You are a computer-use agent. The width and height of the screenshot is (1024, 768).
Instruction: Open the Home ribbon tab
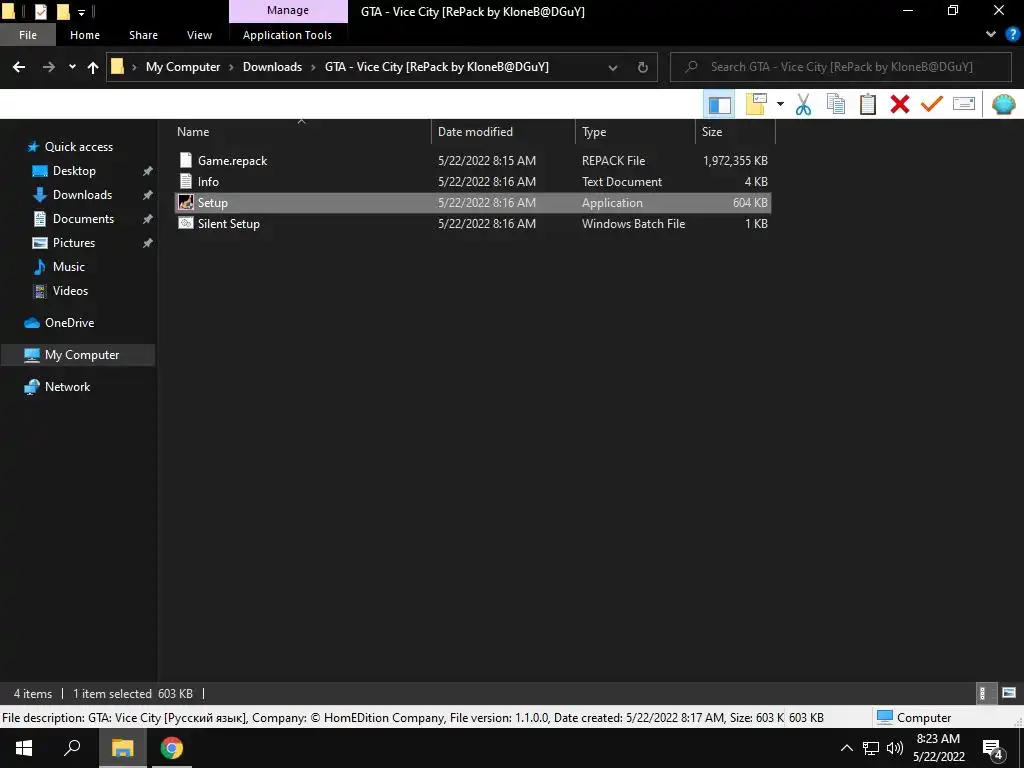(85, 35)
